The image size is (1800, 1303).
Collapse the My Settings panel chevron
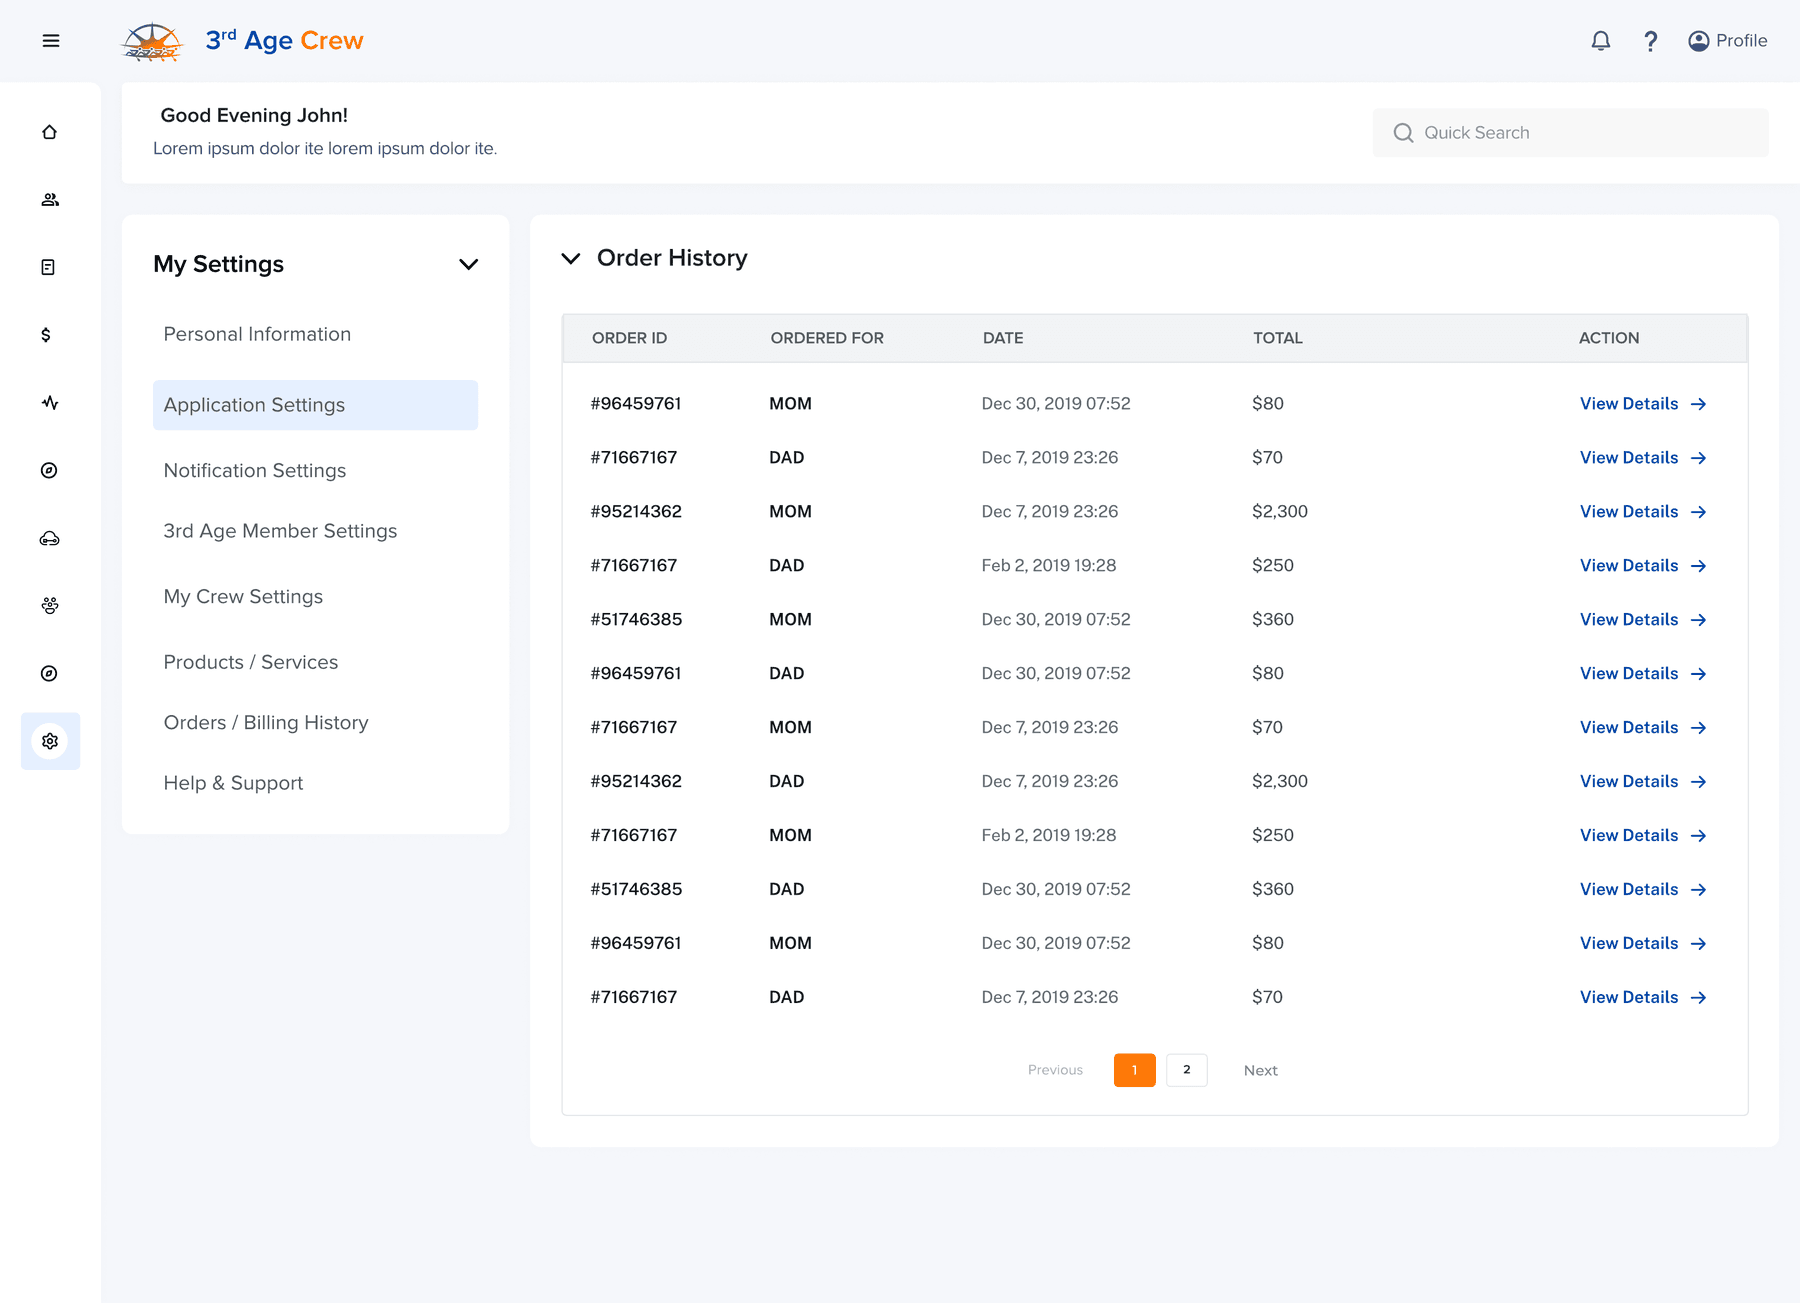coord(468,265)
